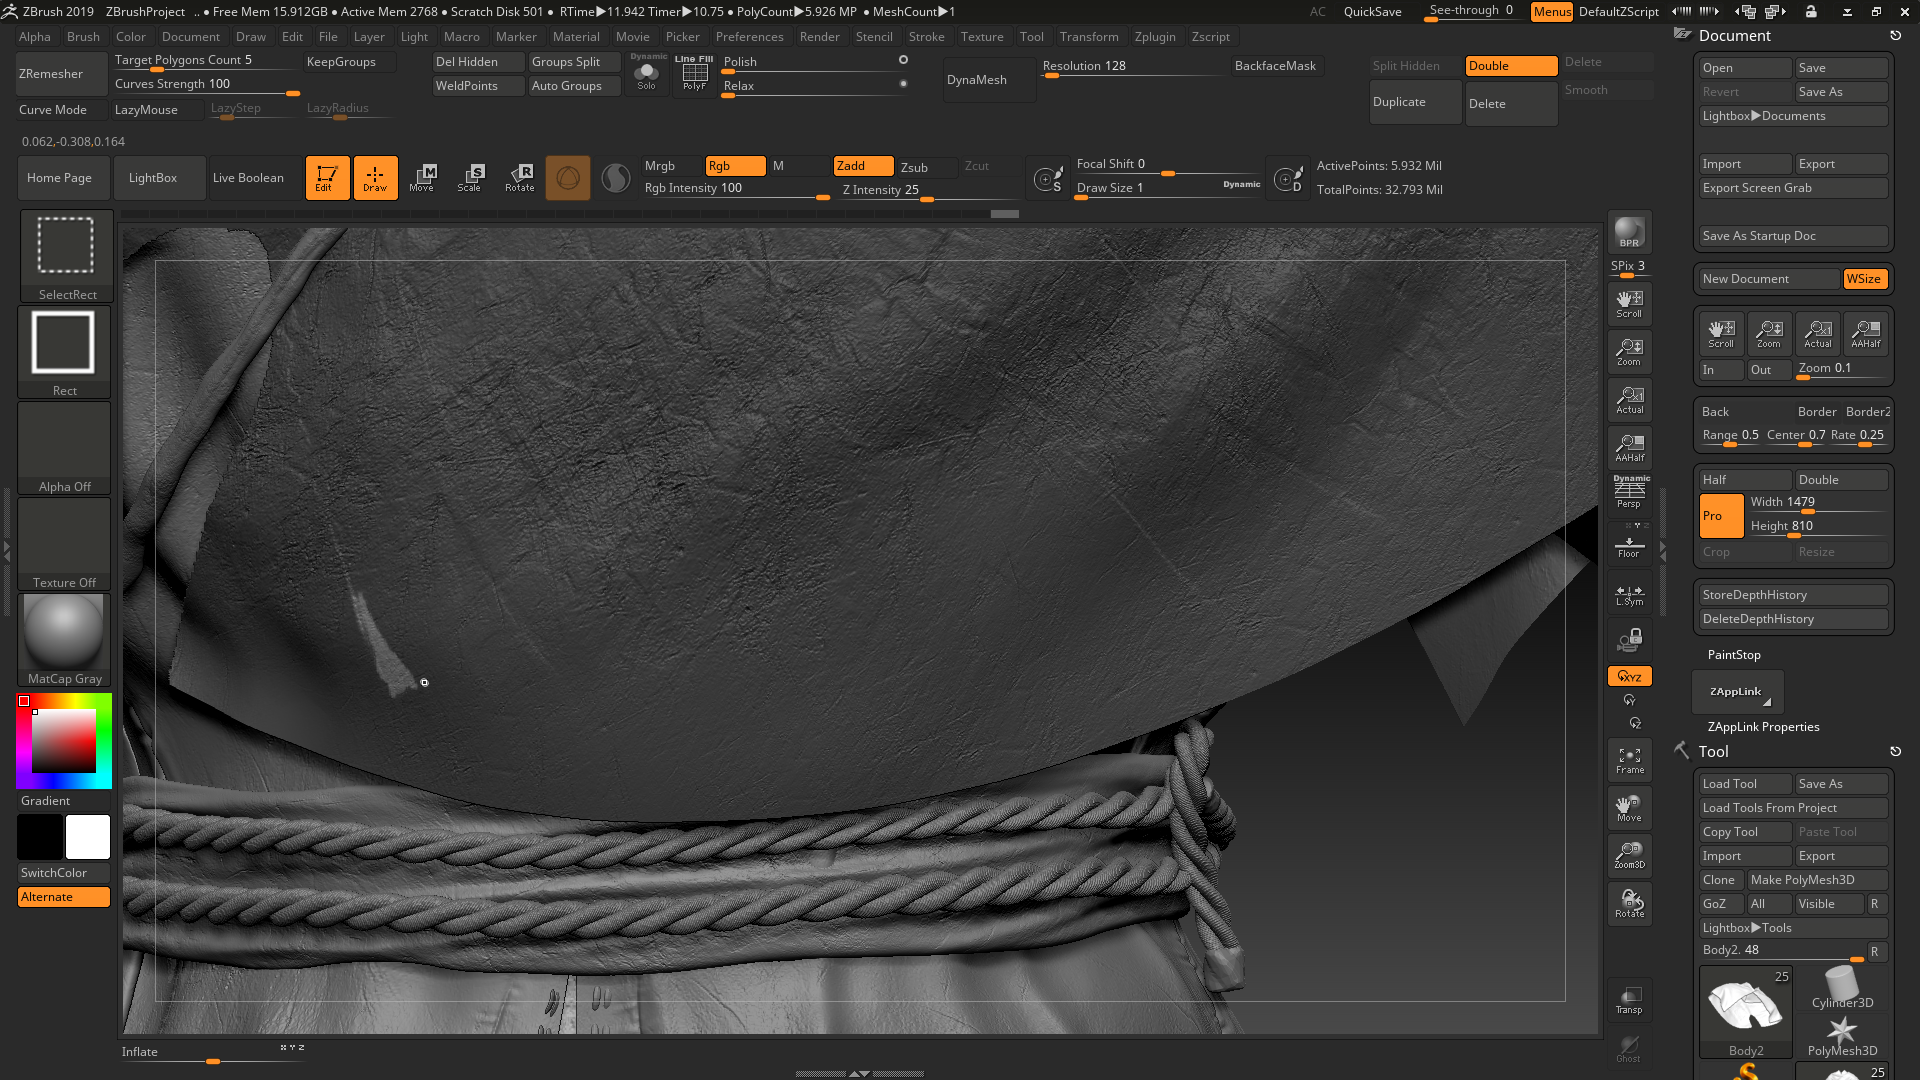
Task: Click the Solo dynamic icon
Action: (x=647, y=74)
